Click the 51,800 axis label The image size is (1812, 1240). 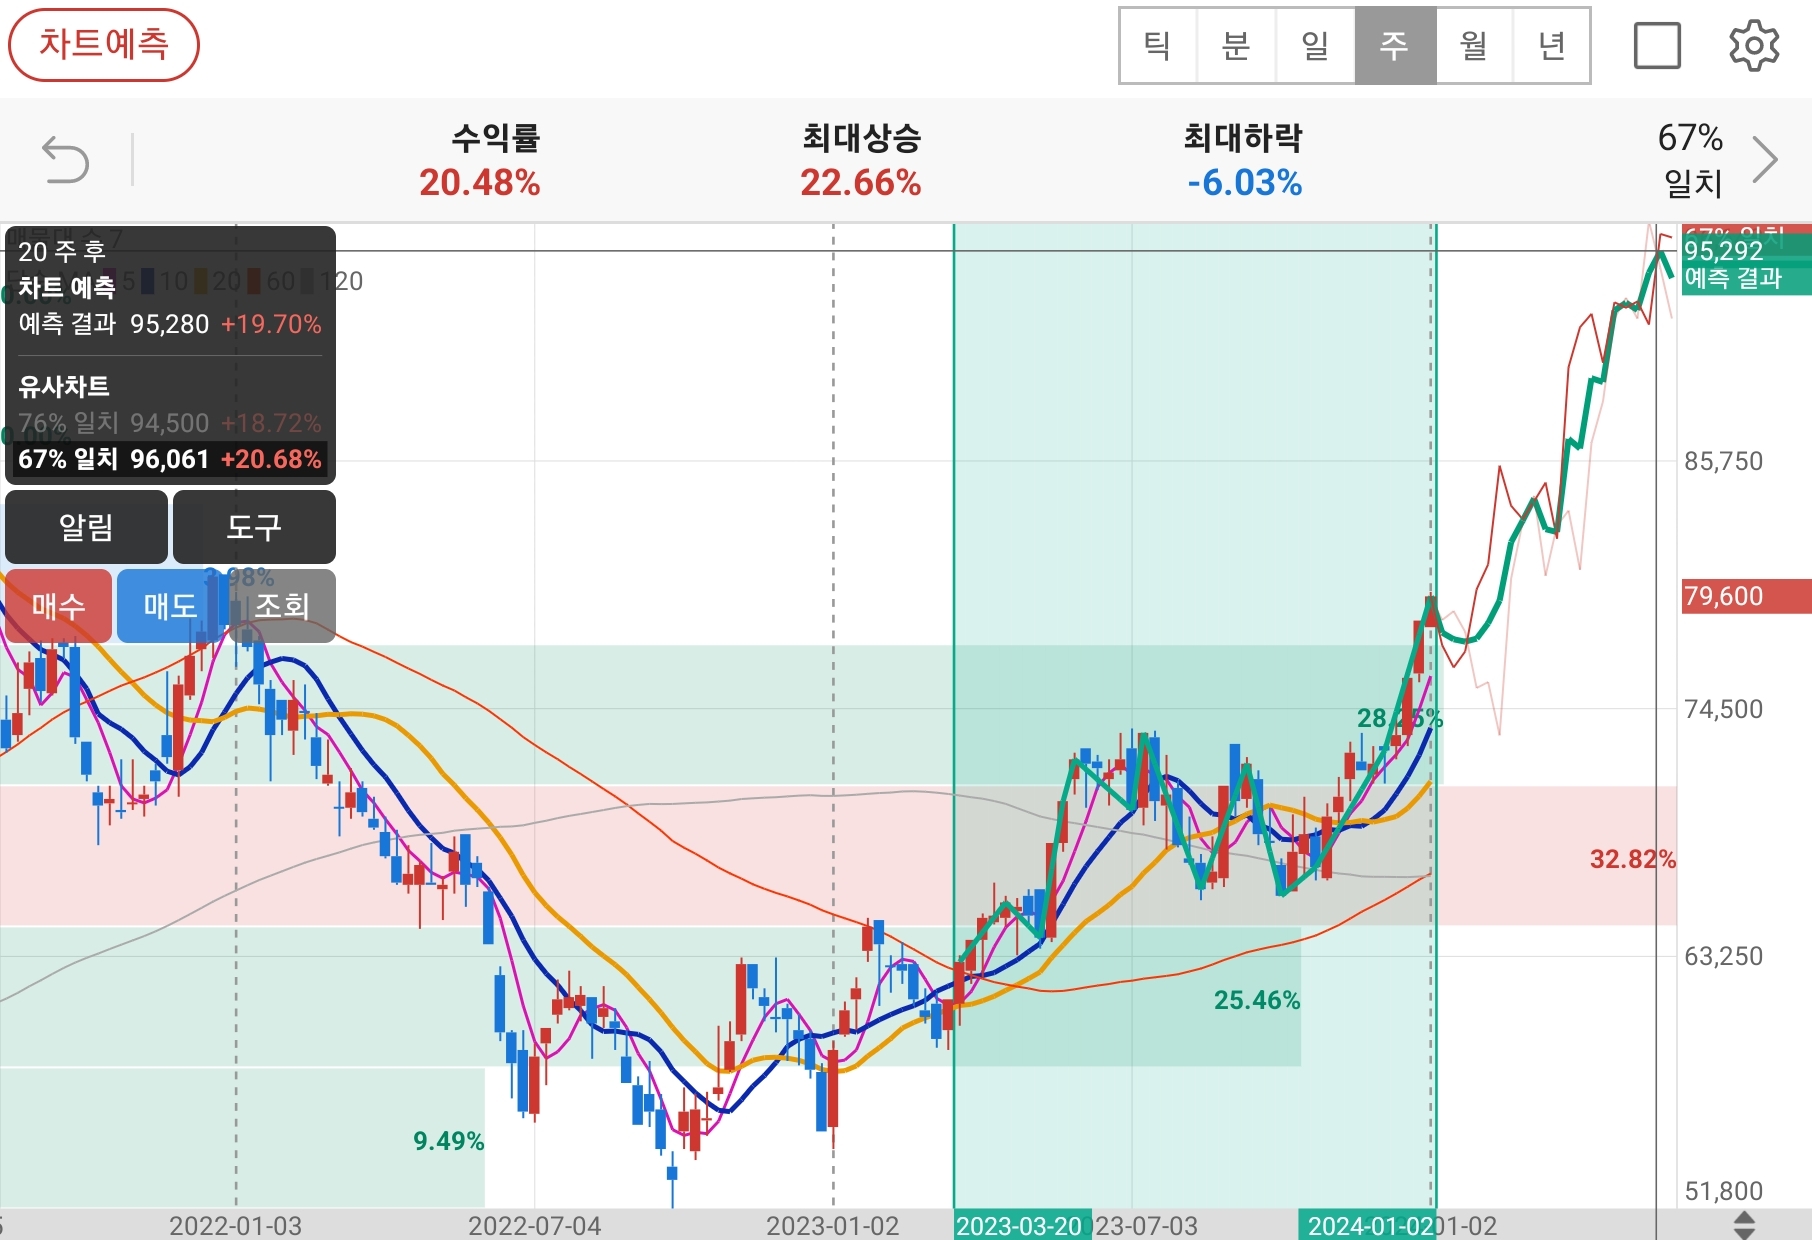1723,1191
